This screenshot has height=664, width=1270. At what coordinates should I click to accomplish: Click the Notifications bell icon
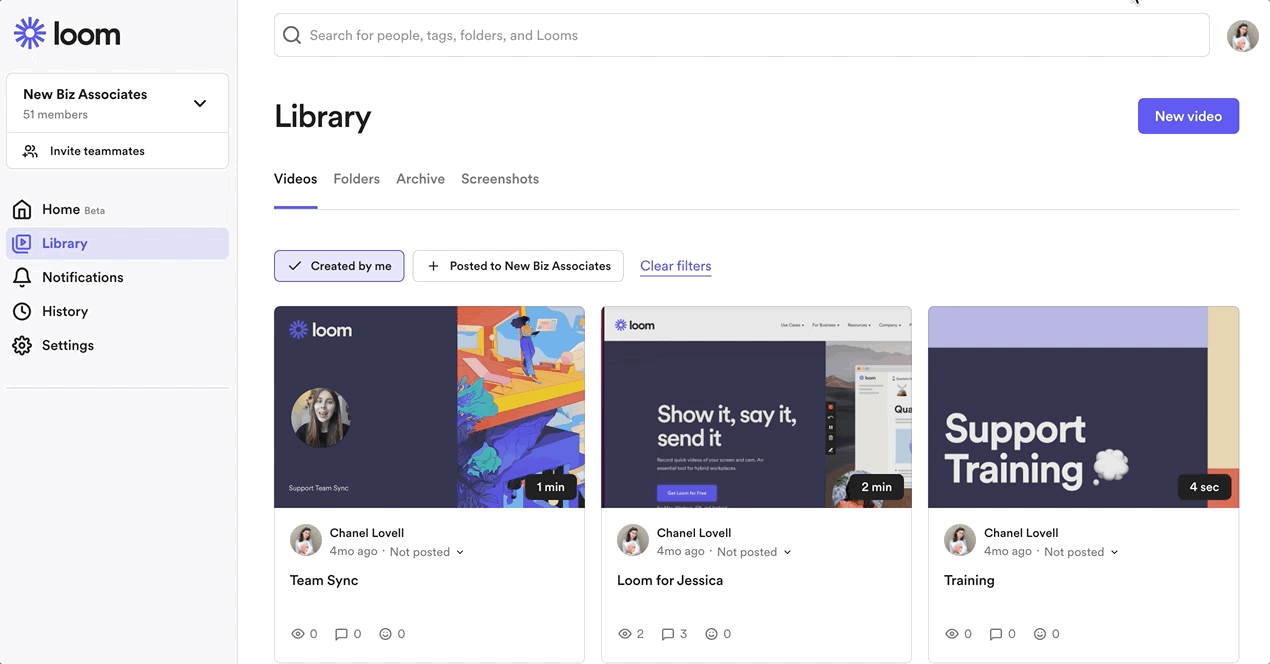[22, 277]
